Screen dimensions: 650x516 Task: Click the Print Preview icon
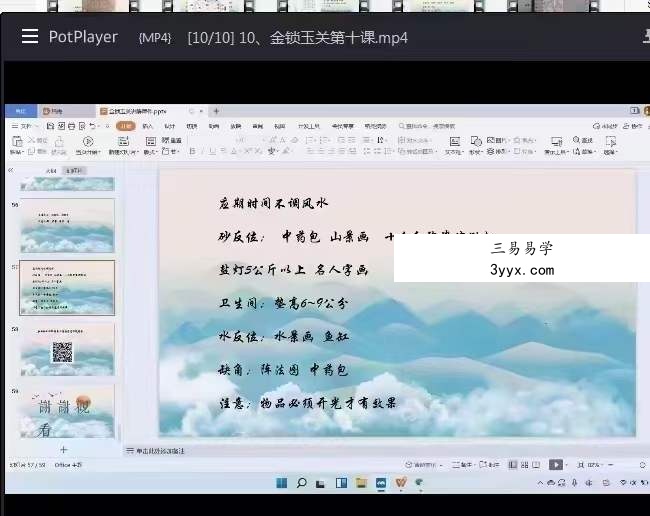click(x=82, y=126)
